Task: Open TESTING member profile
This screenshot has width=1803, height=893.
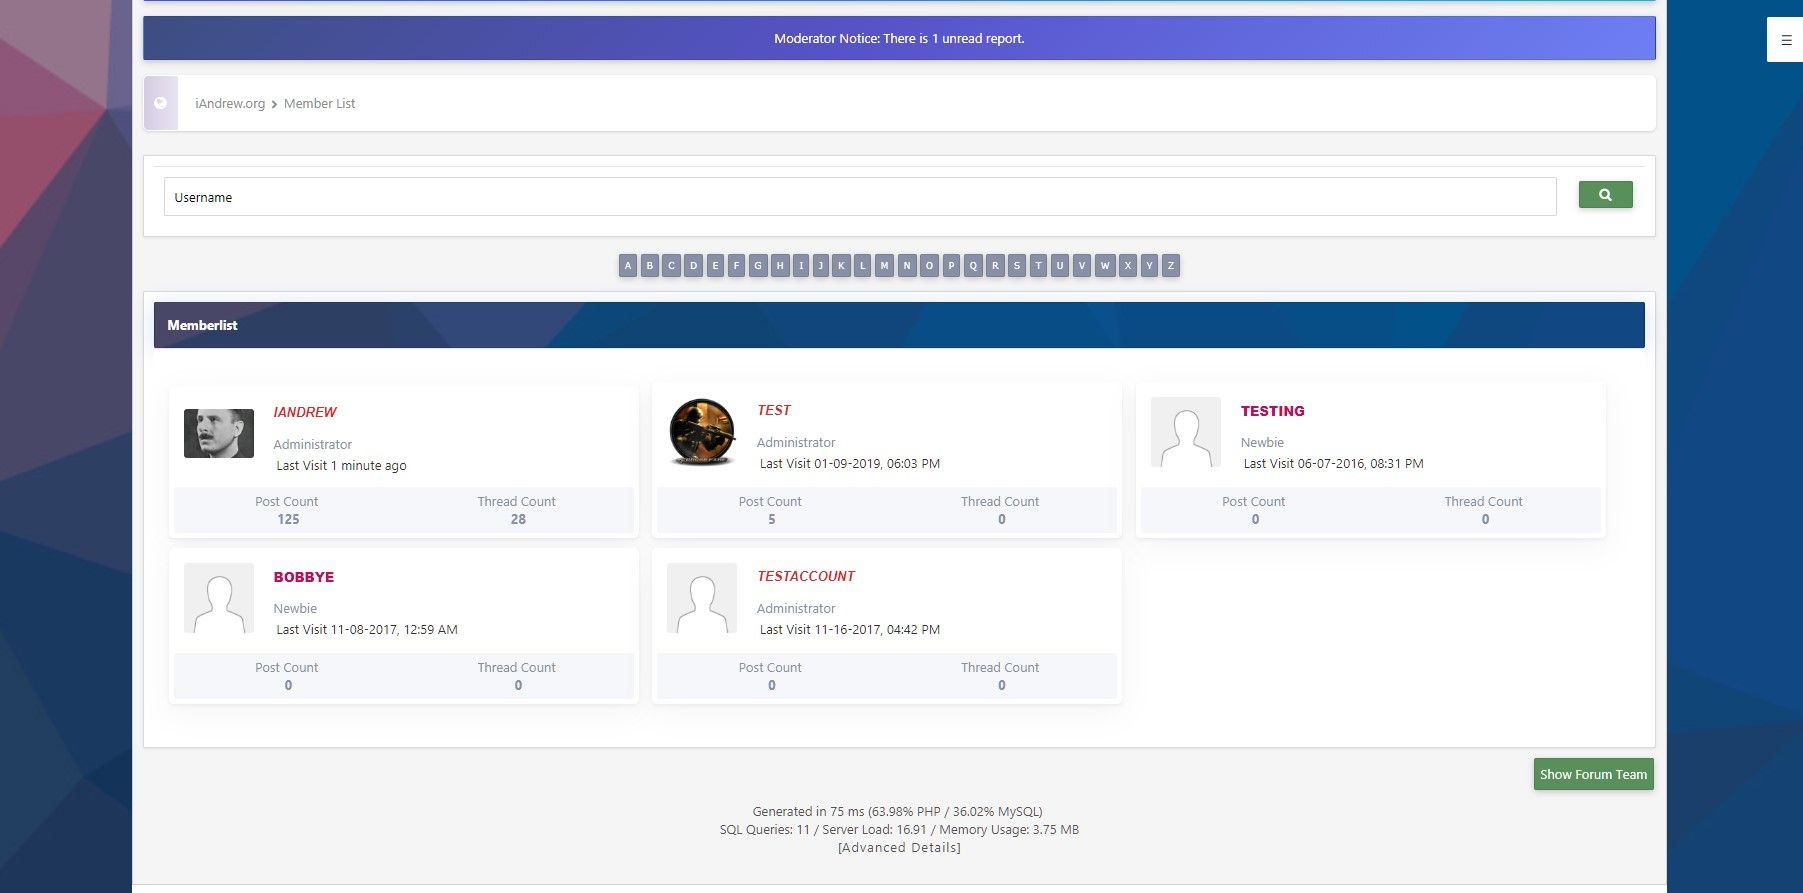Action: pos(1272,411)
